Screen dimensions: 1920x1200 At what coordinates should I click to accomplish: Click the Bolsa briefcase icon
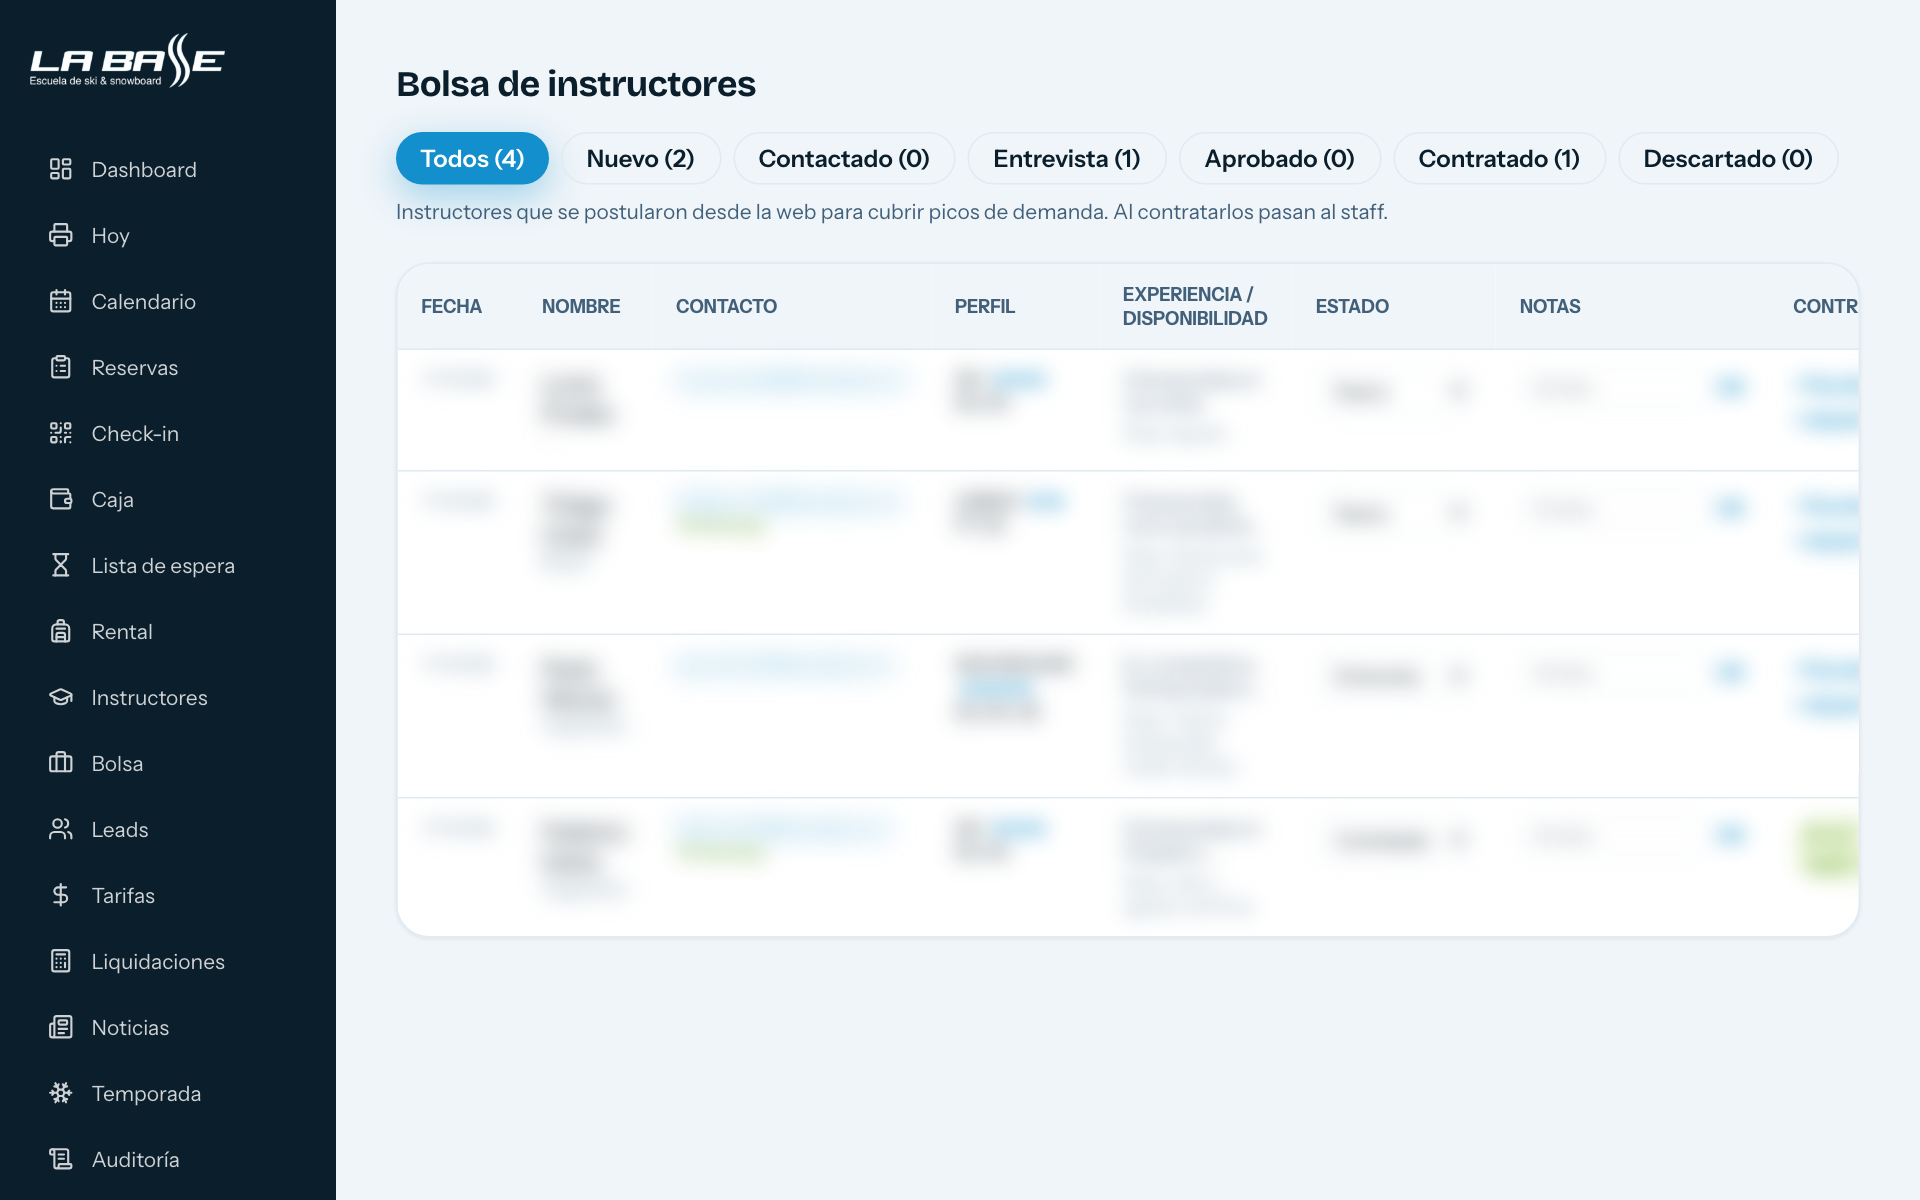[61, 763]
